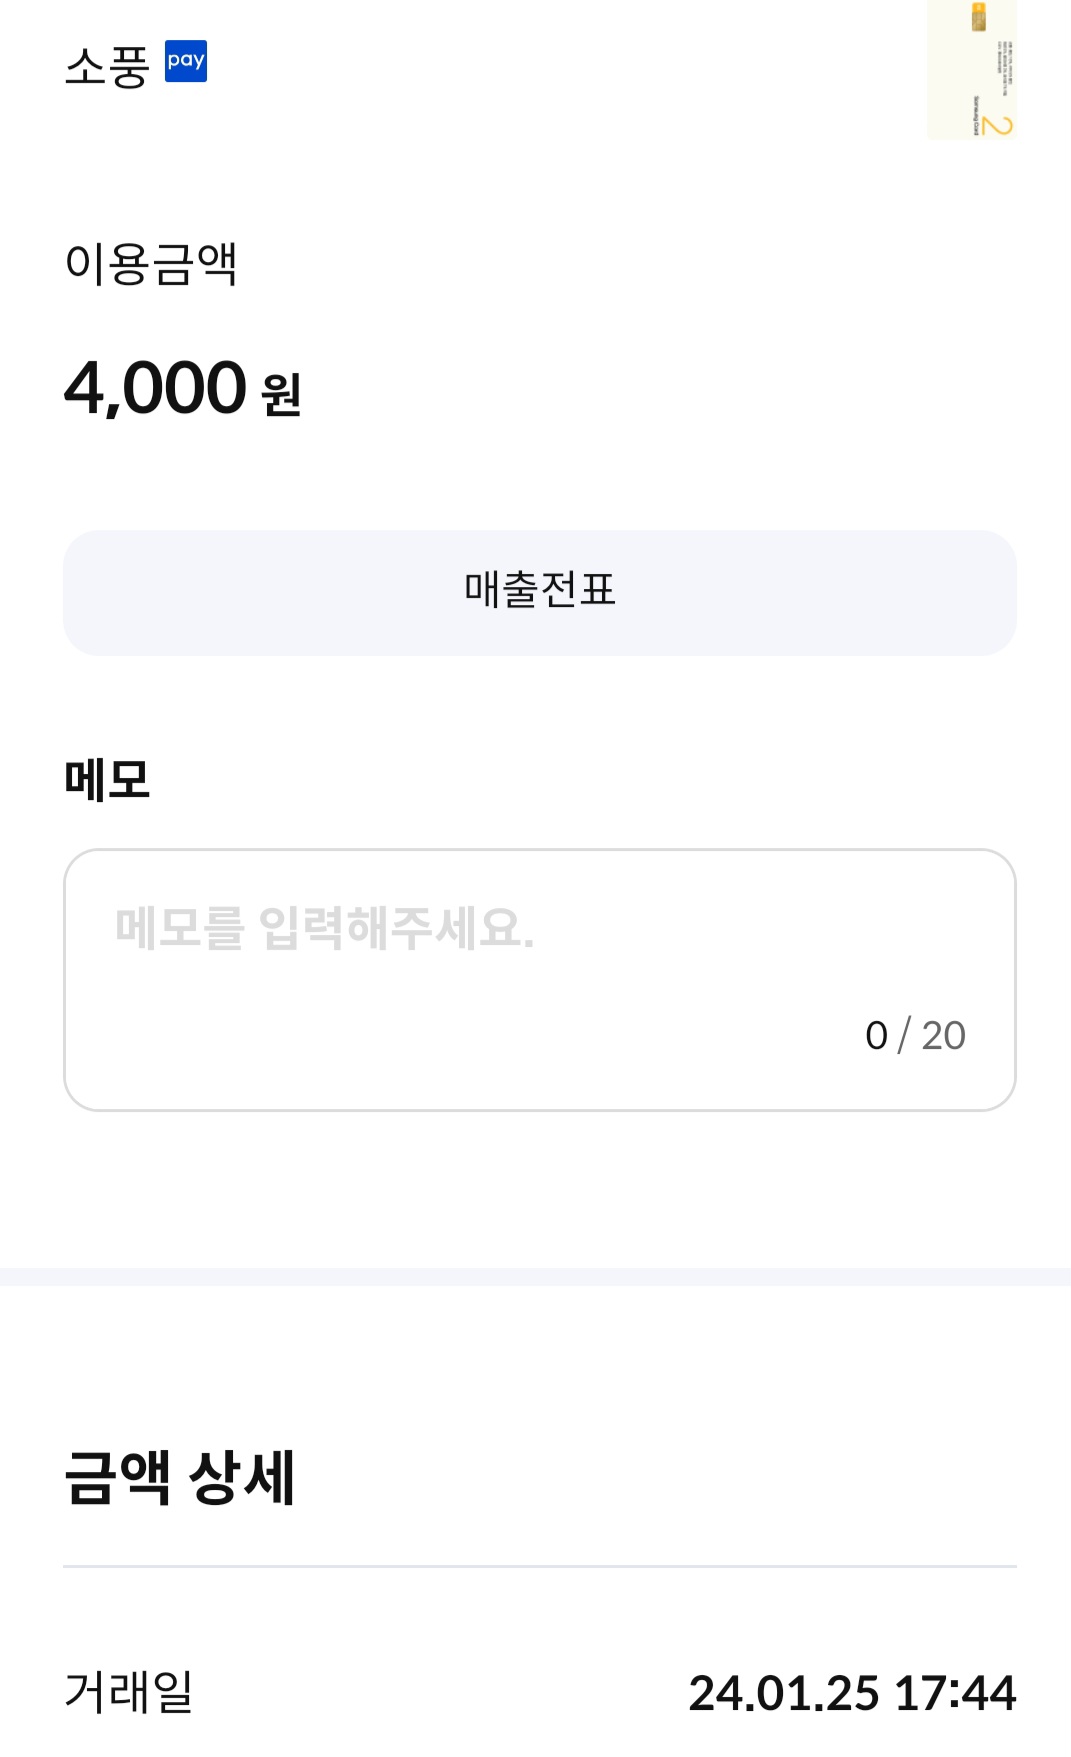Click the gold number 2 on card
The width and height of the screenshot is (1071, 1757).
[997, 125]
